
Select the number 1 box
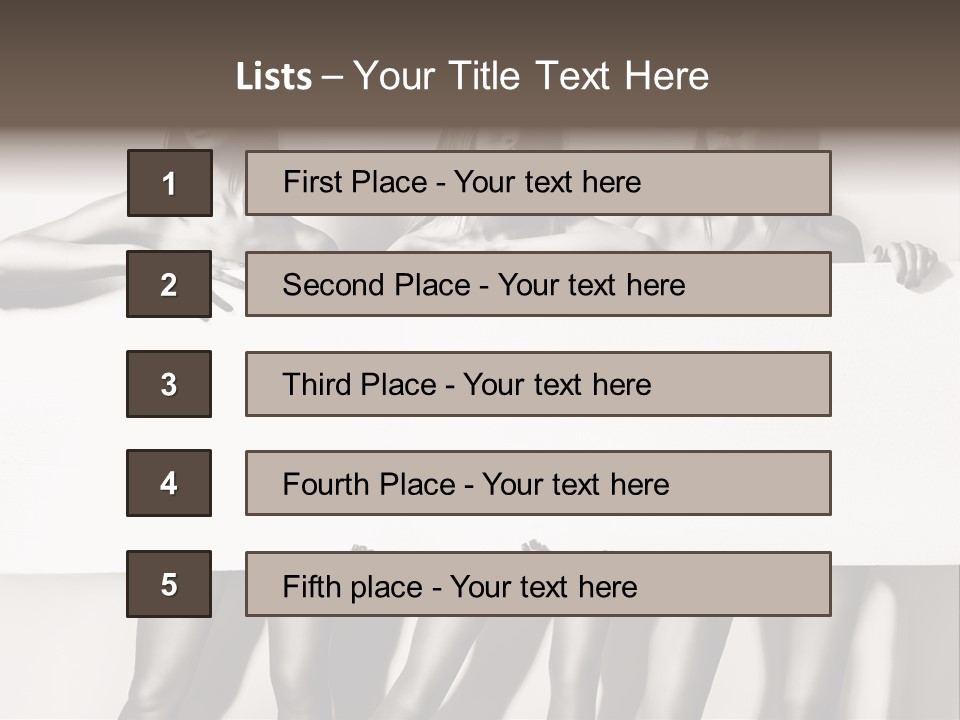click(169, 183)
